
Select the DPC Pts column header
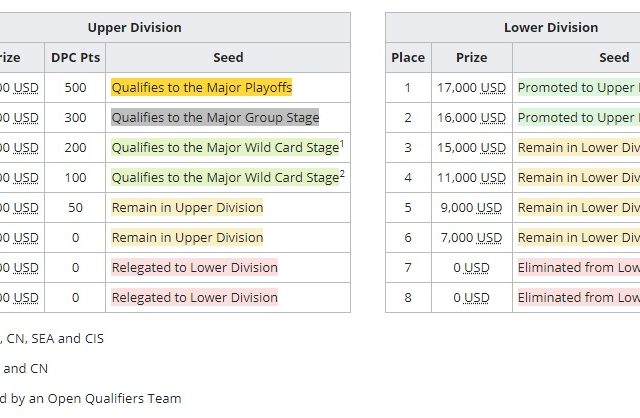76,58
